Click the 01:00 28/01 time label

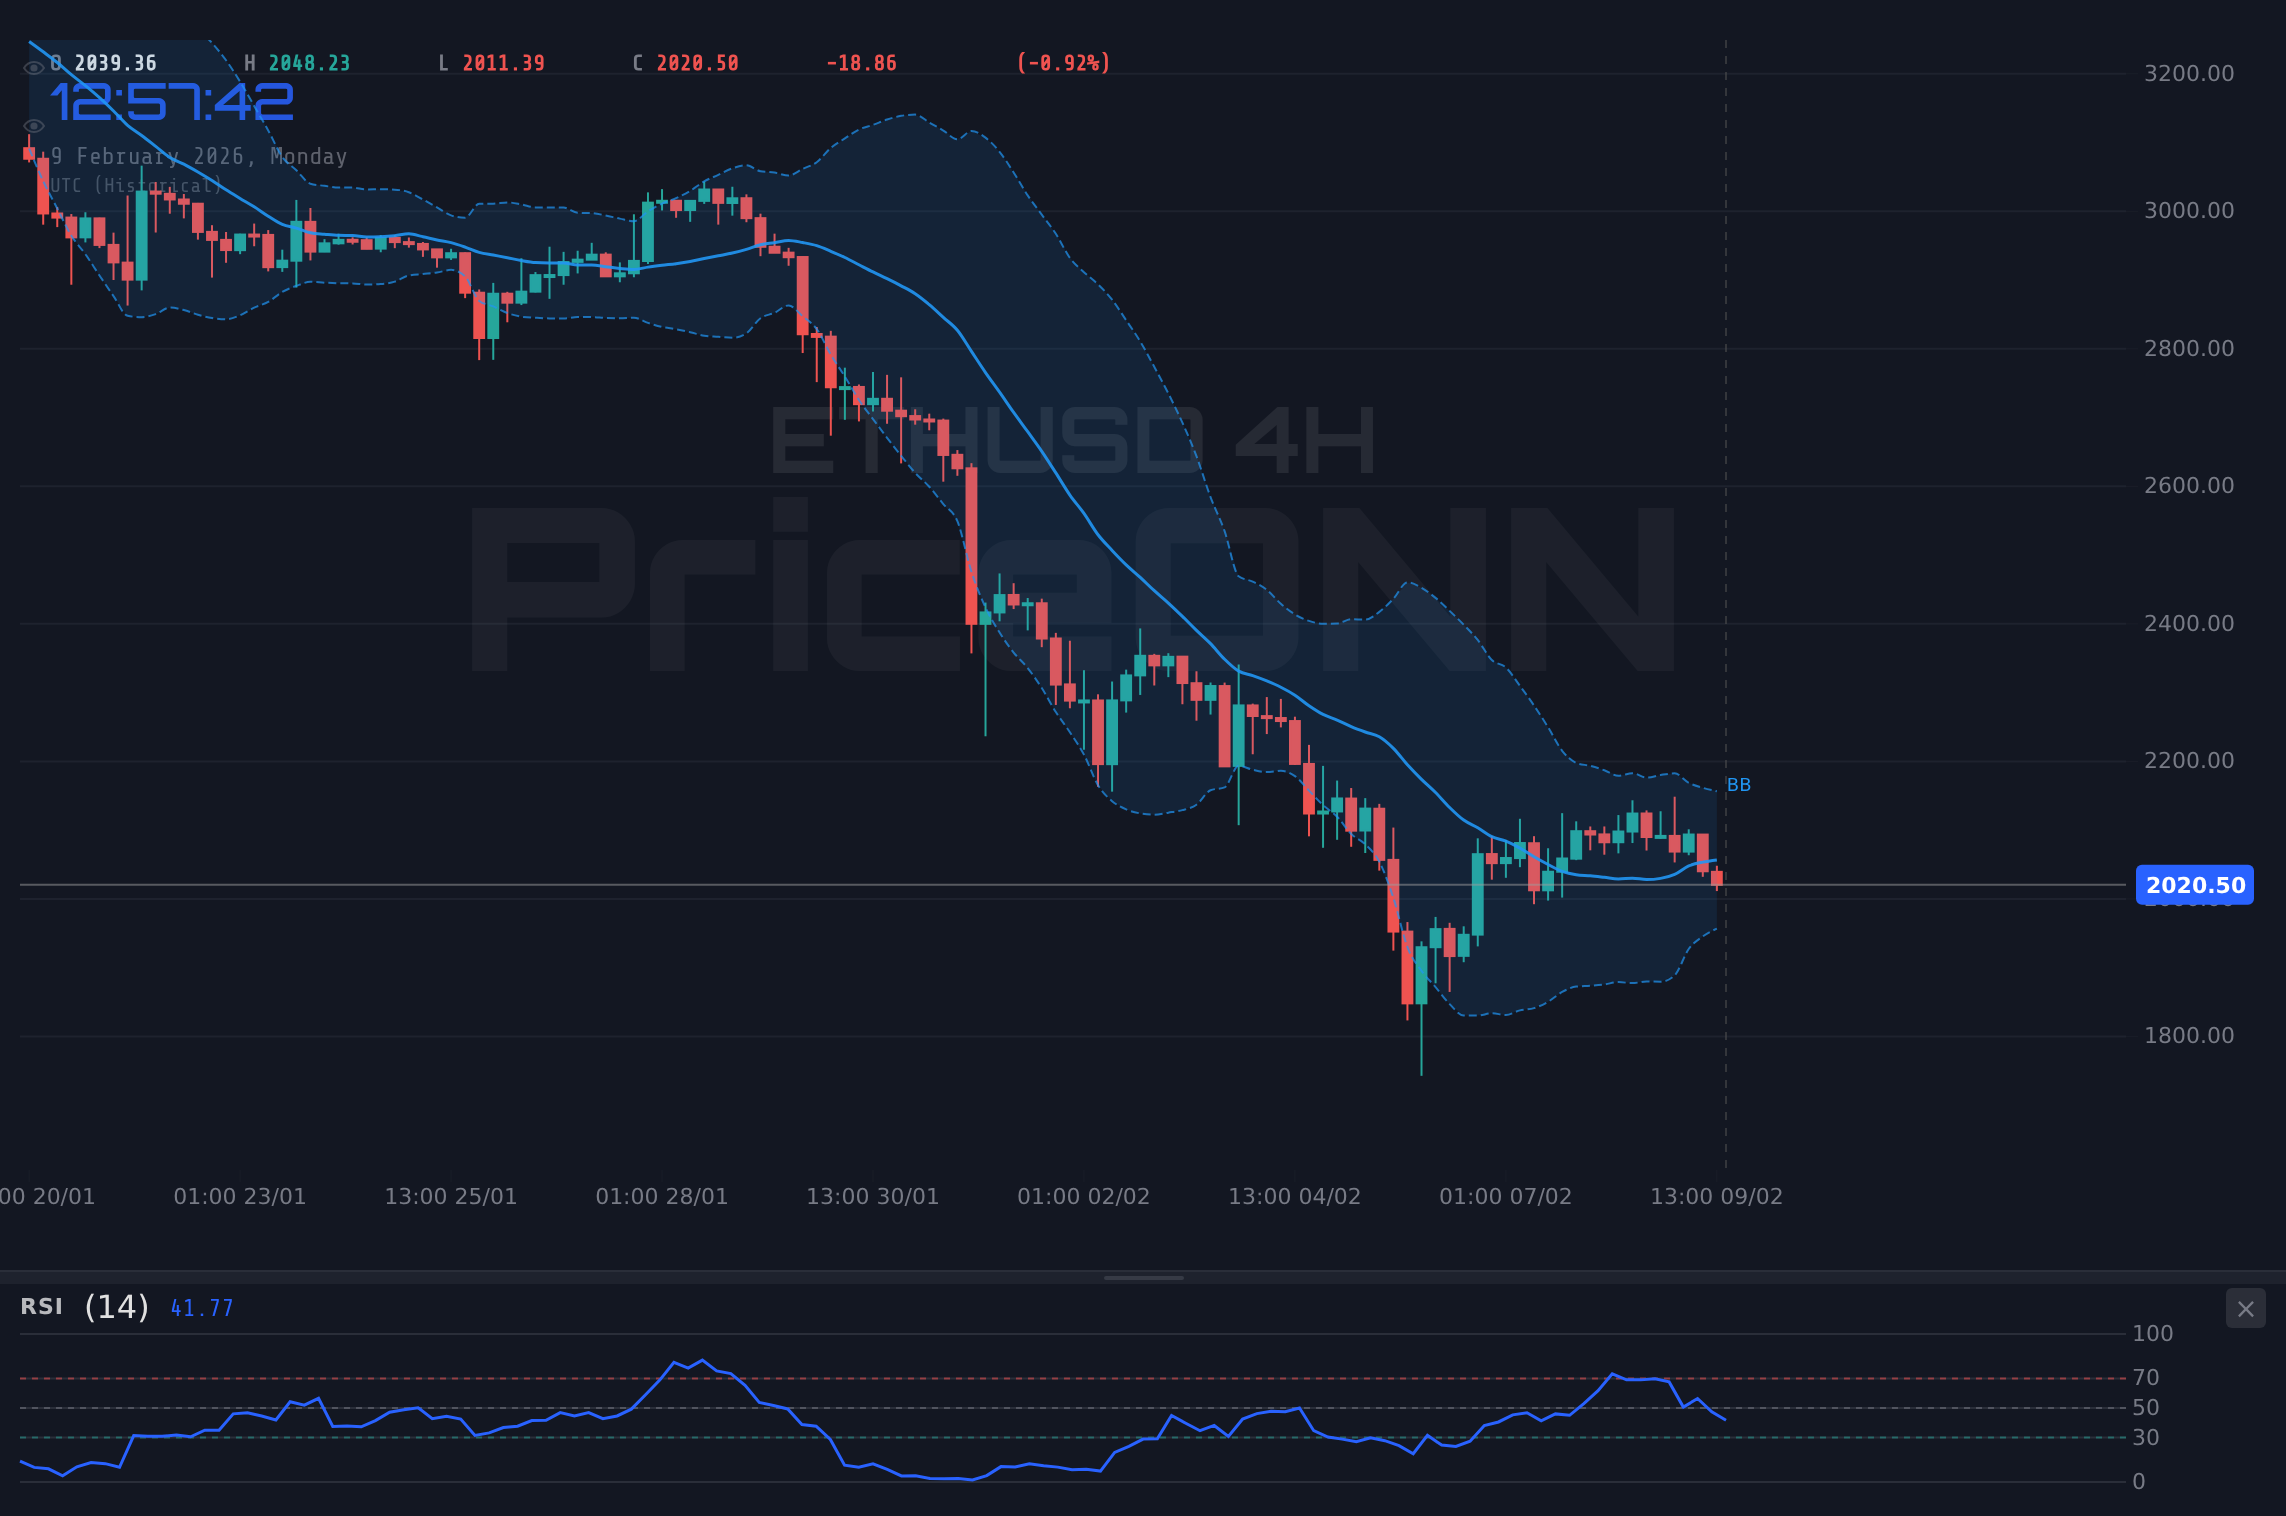(x=662, y=1196)
